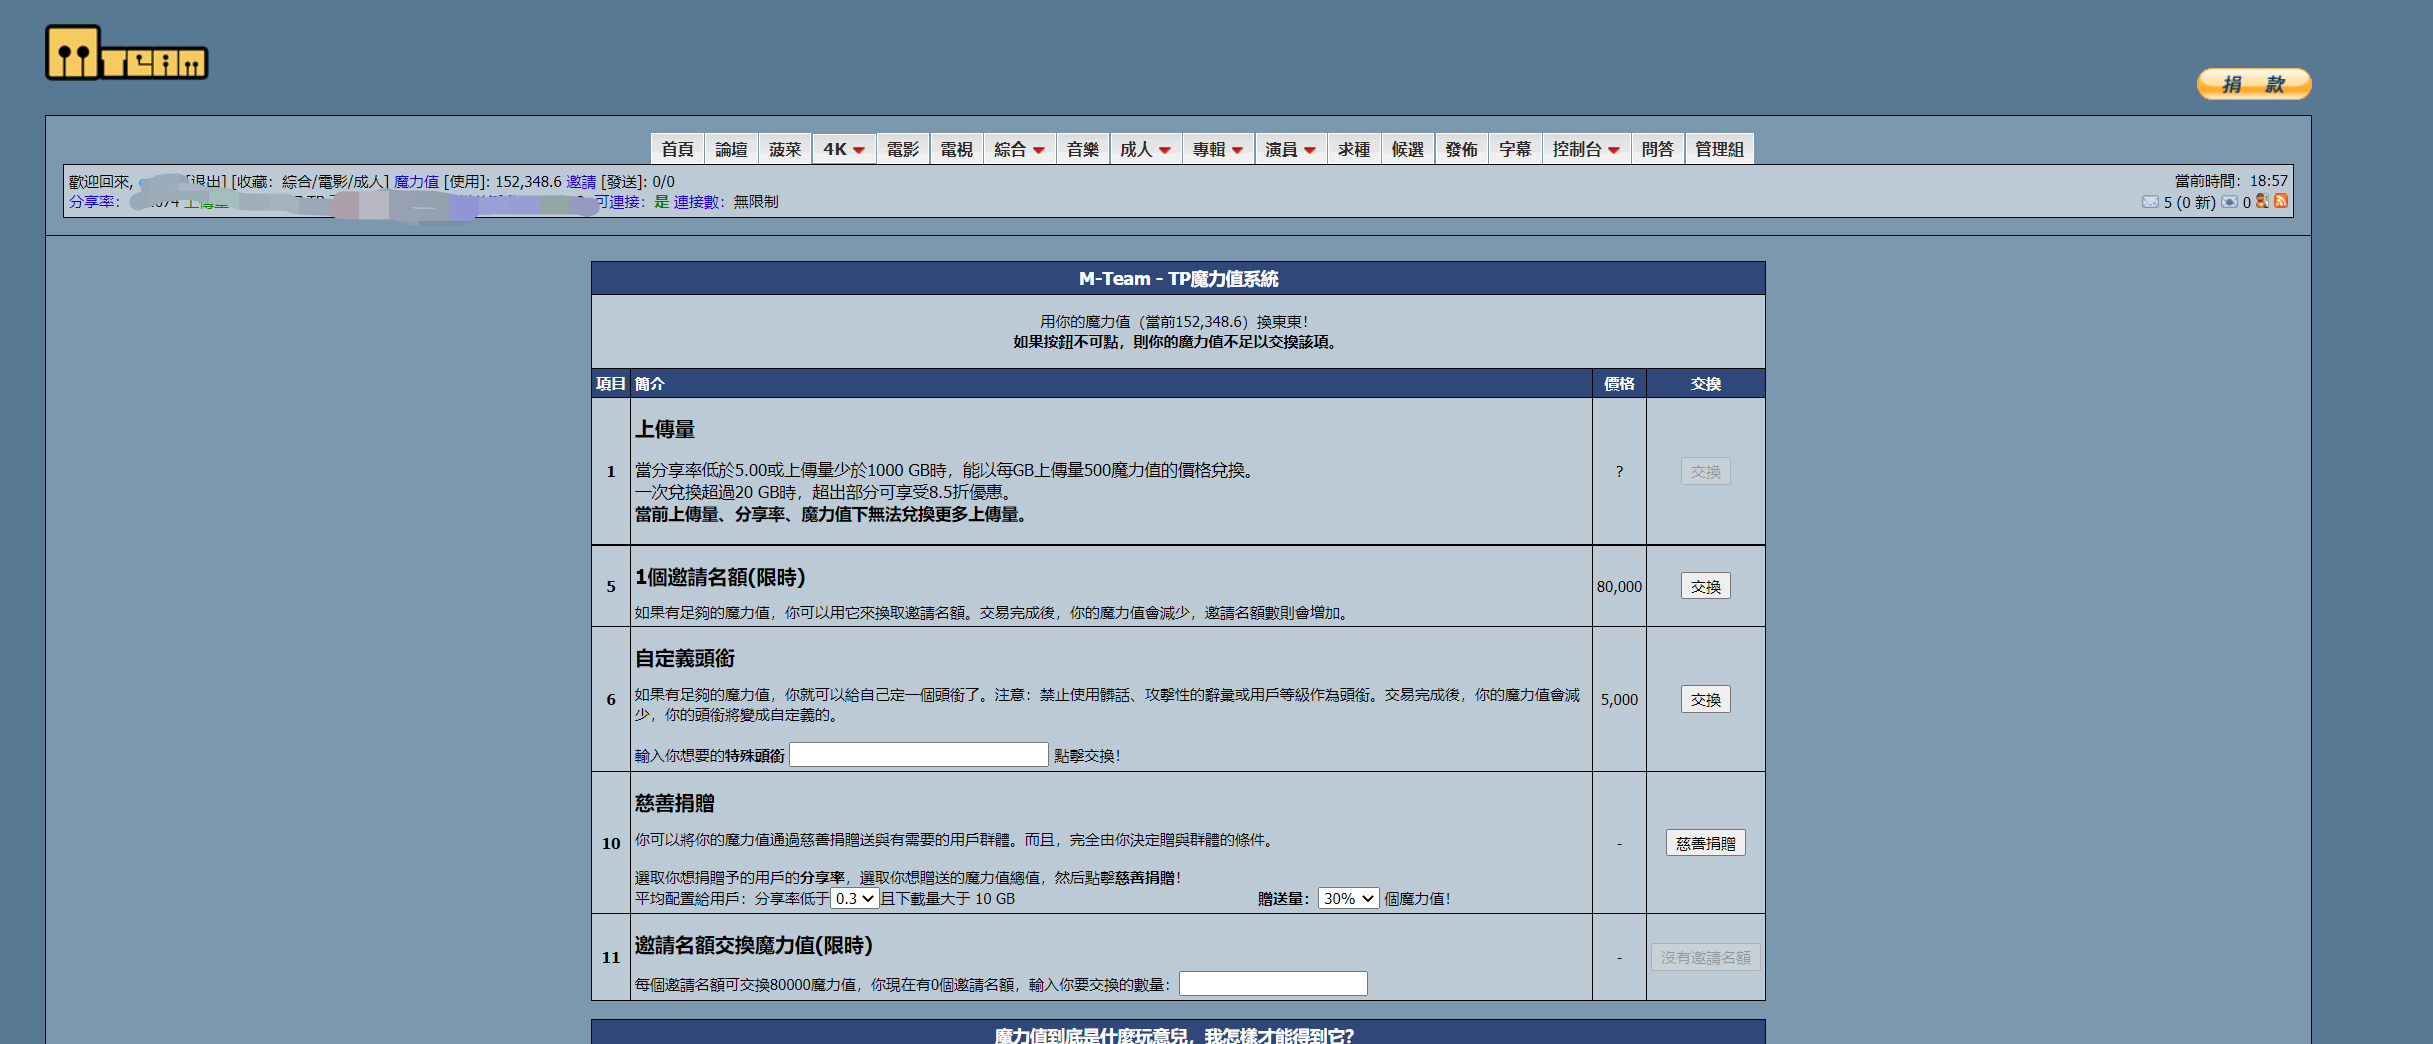Click the 慈善捐贈 heading text
This screenshot has width=2433, height=1044.
click(675, 803)
